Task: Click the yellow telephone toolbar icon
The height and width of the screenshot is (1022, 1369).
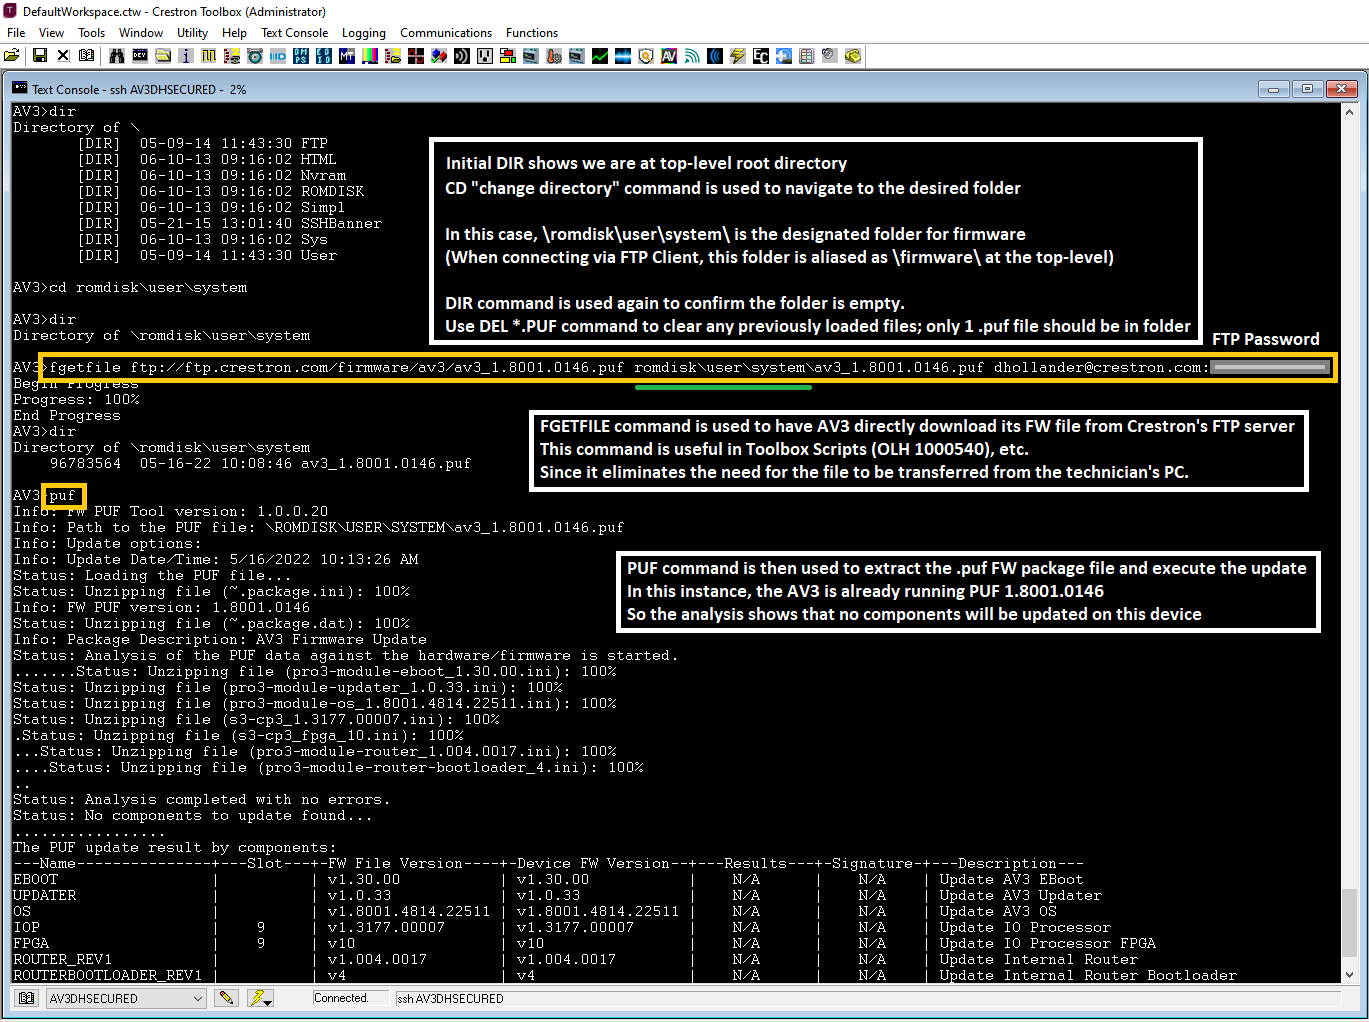Action: tap(853, 56)
